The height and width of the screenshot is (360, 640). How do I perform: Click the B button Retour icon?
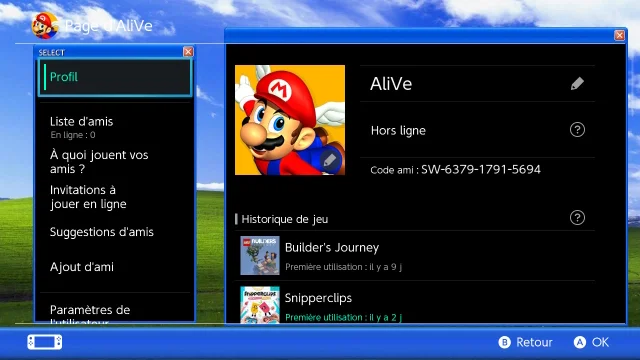pyautogui.click(x=504, y=342)
